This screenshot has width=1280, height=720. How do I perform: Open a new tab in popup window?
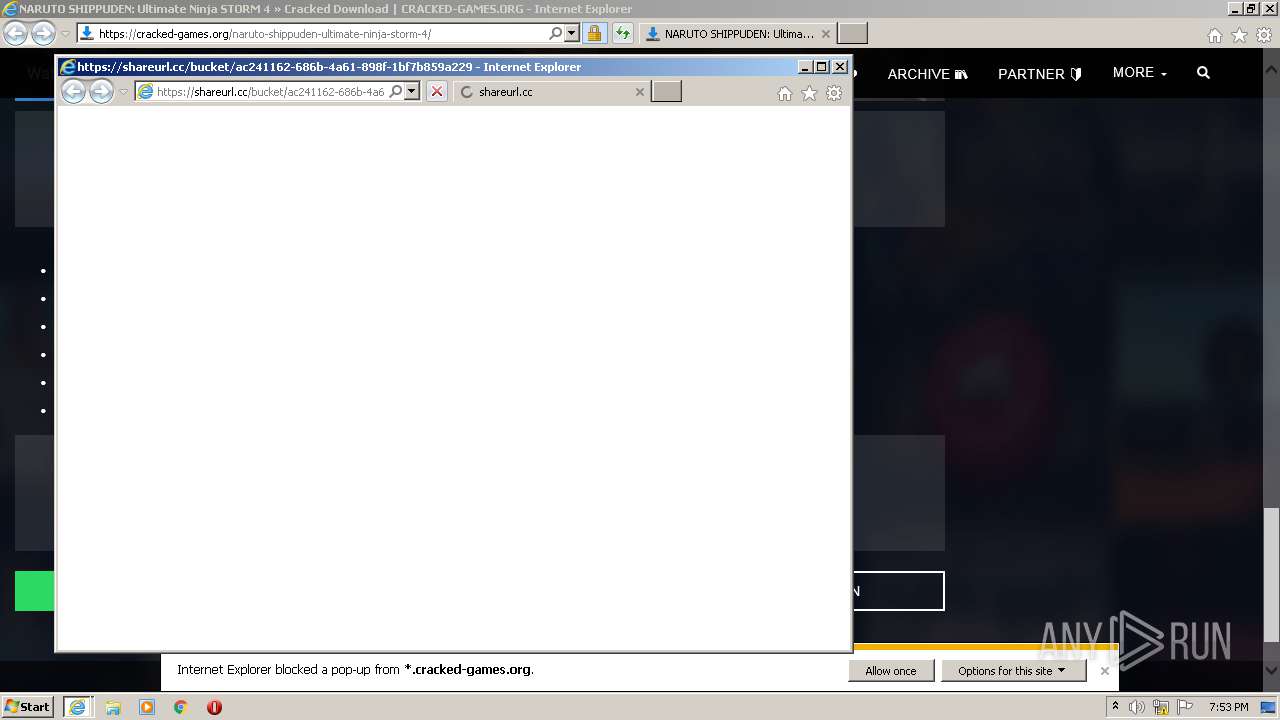pos(666,92)
